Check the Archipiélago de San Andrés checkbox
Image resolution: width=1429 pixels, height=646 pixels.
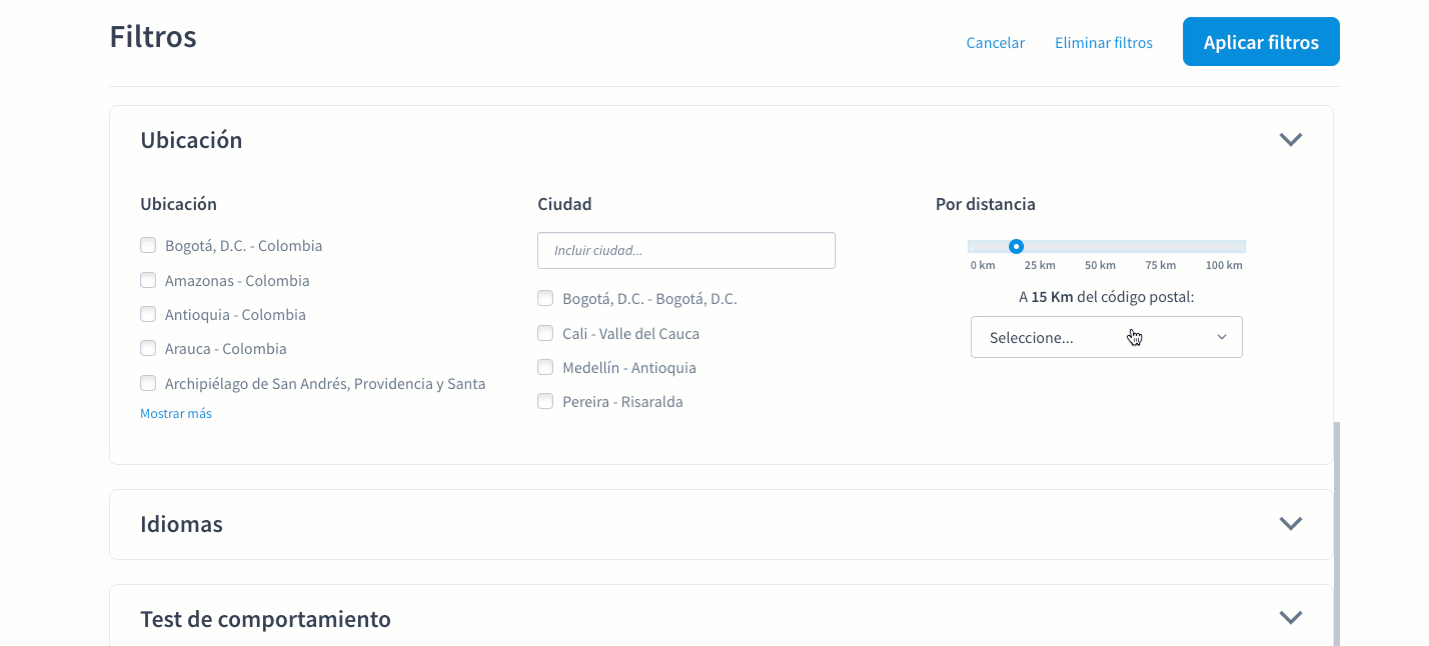(x=147, y=382)
